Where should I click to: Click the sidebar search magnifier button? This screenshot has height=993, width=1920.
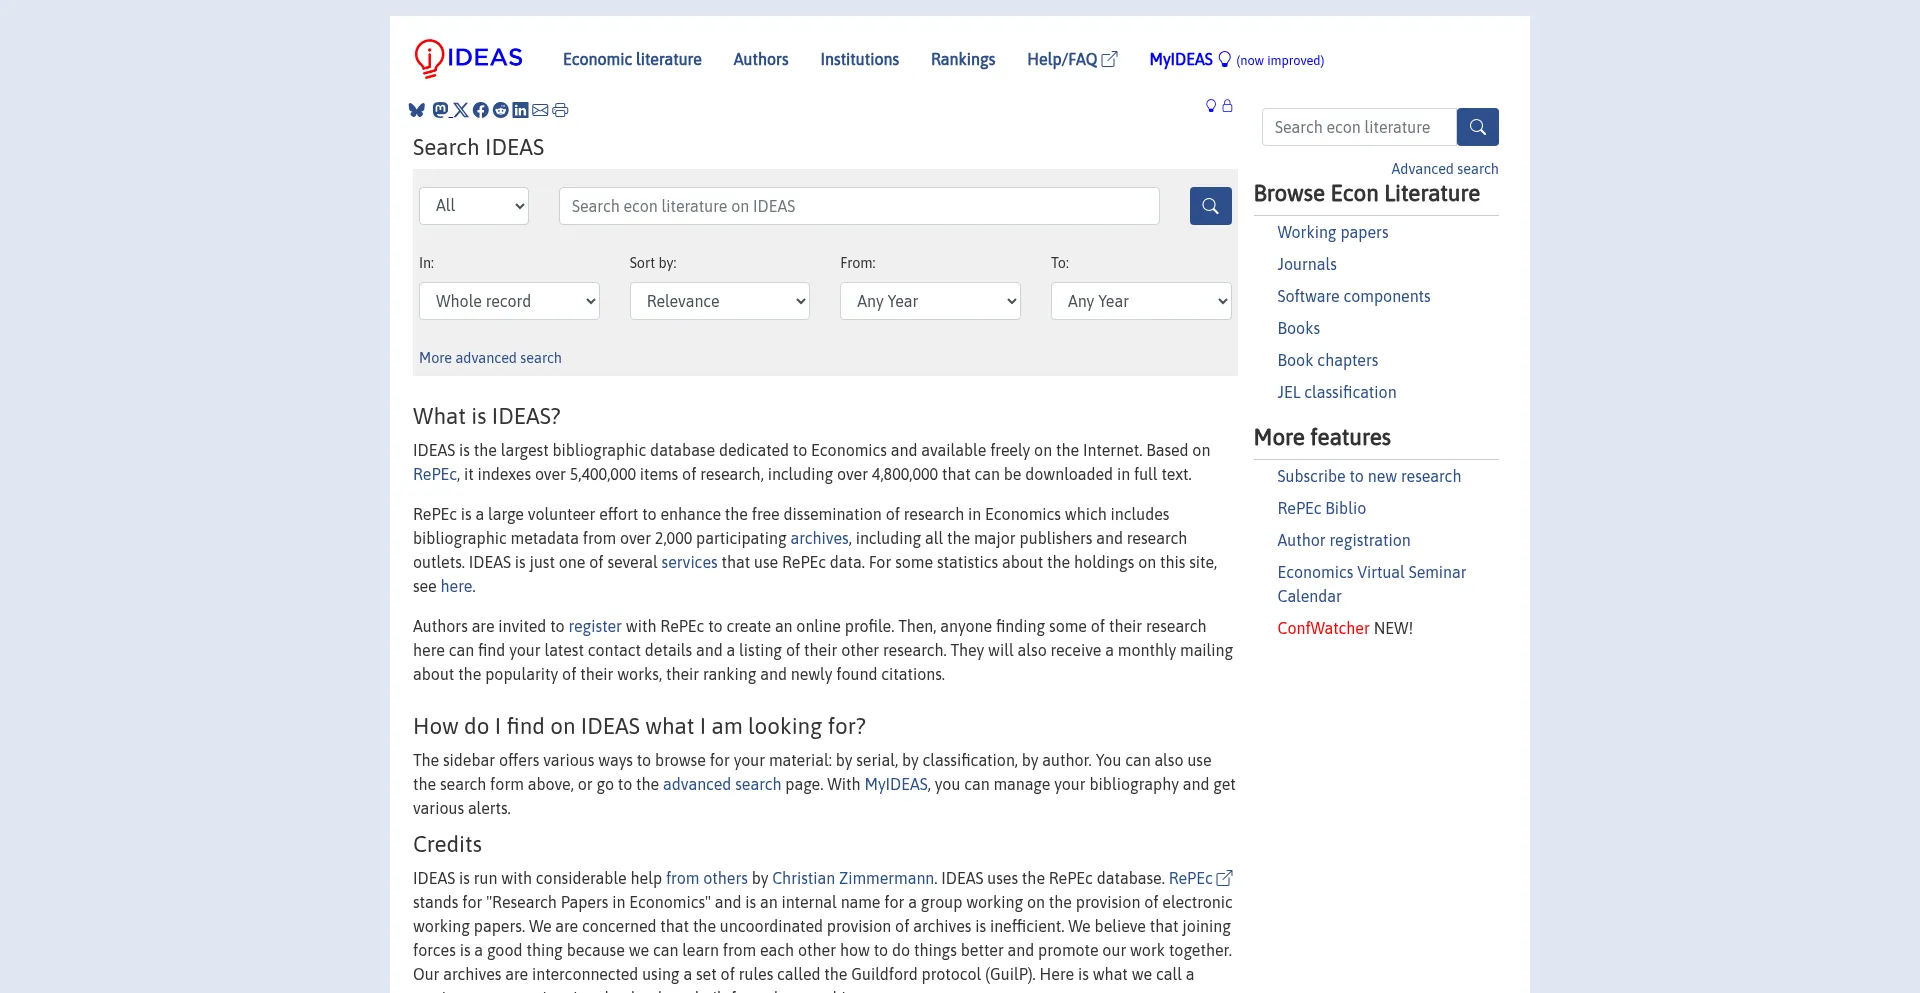point(1478,127)
